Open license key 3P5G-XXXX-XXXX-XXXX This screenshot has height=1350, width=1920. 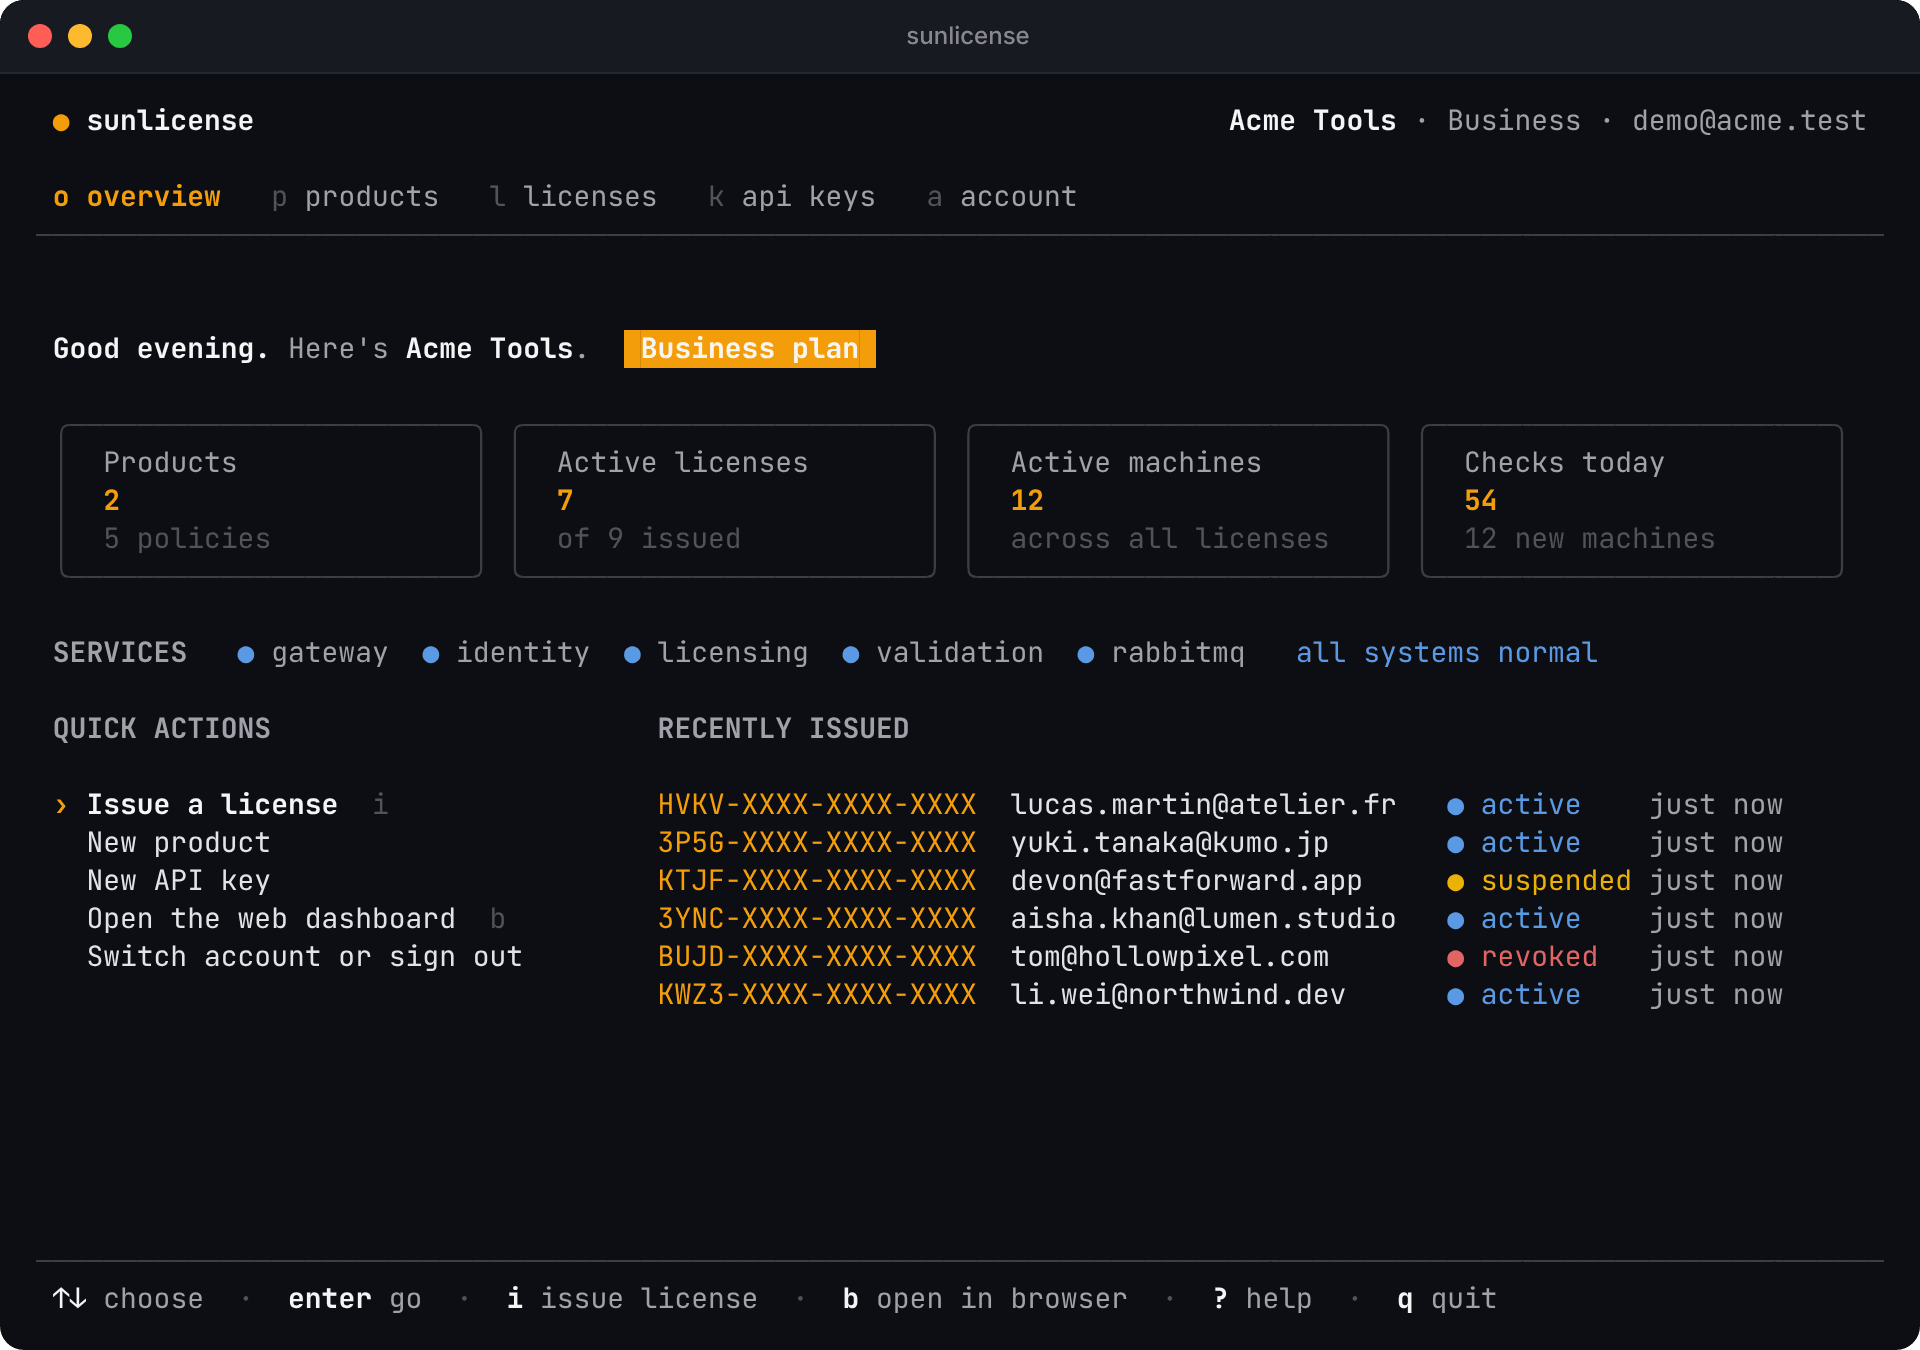pyautogui.click(x=817, y=843)
